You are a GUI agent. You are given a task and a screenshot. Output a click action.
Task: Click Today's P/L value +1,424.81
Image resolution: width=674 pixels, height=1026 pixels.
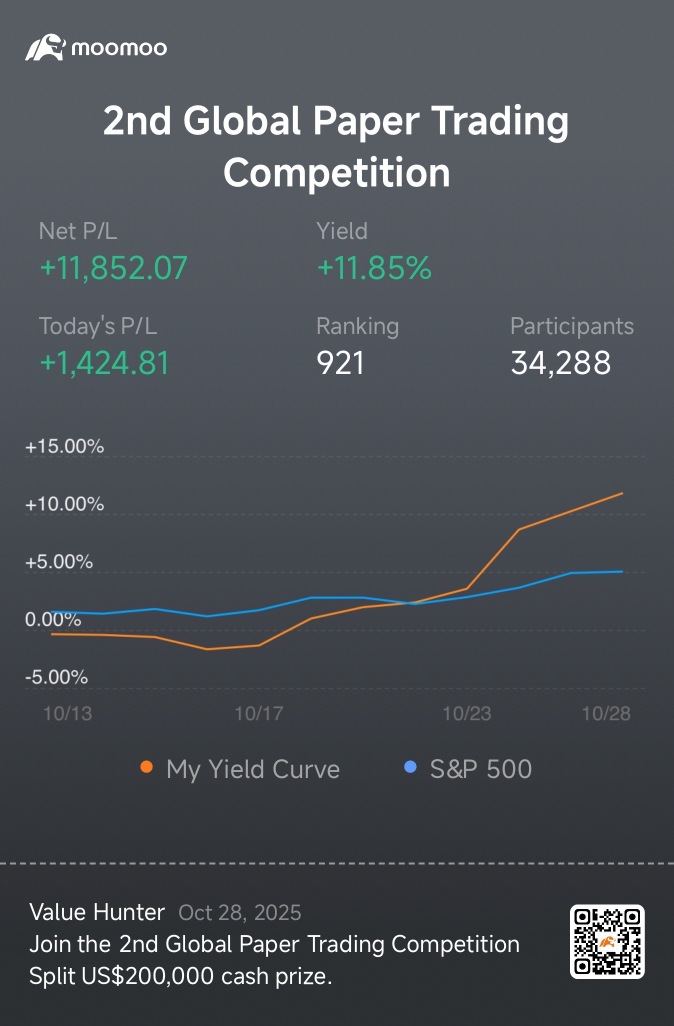pyautogui.click(x=104, y=363)
